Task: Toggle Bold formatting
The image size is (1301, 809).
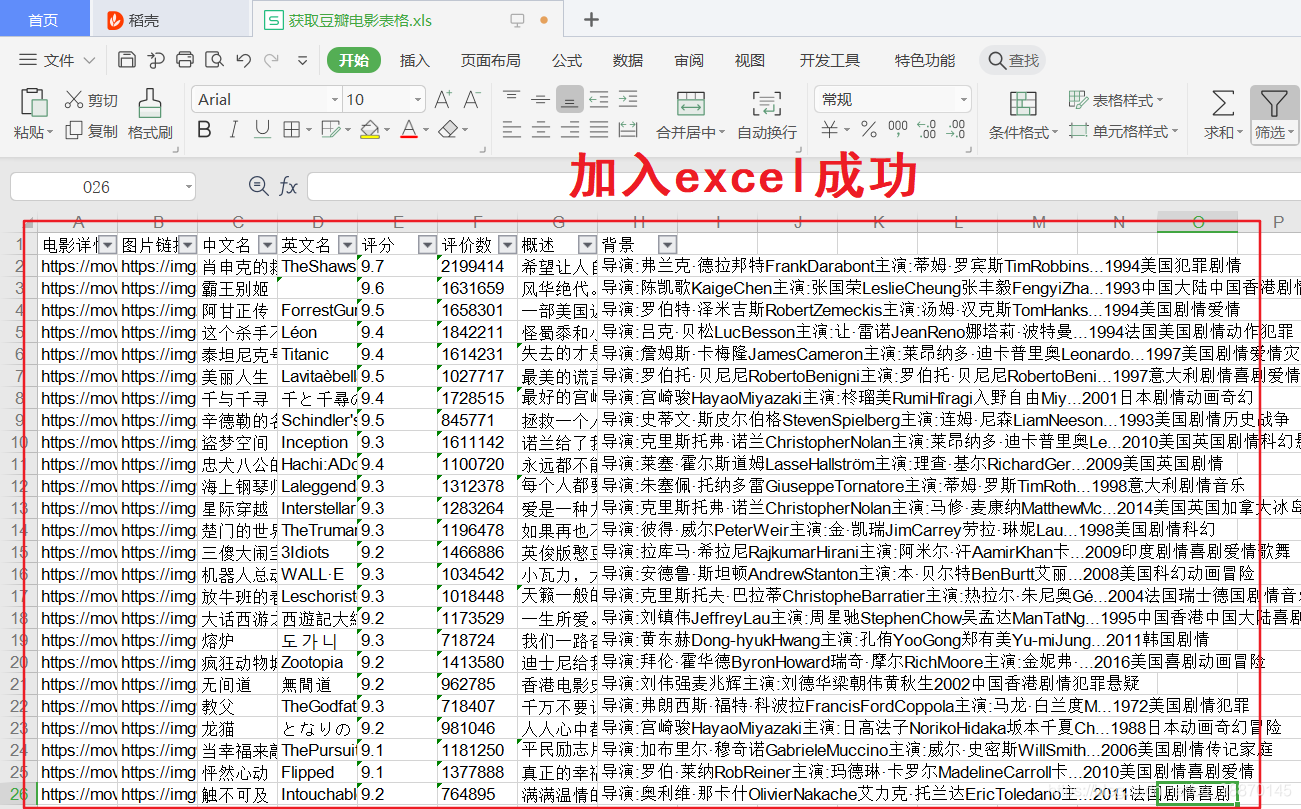Action: pos(204,130)
